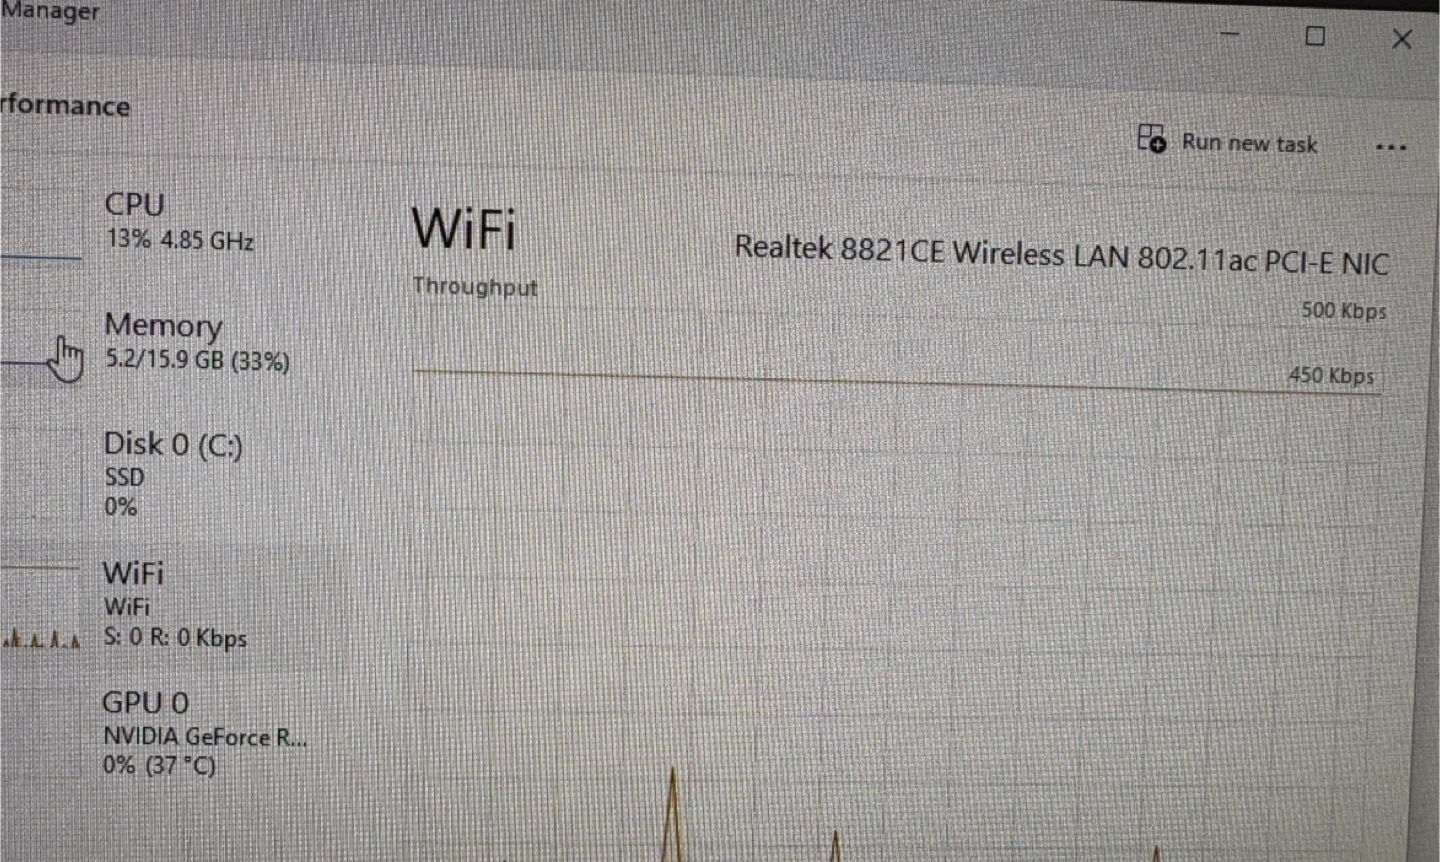Select the Memory mini graph thumbnail
Viewport: 1440px width, 862px height.
tap(41, 345)
